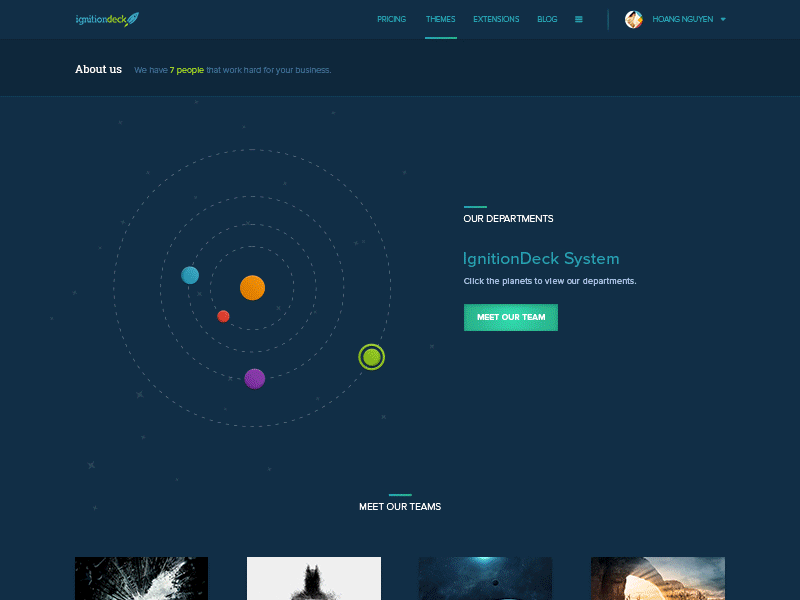Click the purple planet in the solar system
The image size is (800, 600).
point(254,378)
